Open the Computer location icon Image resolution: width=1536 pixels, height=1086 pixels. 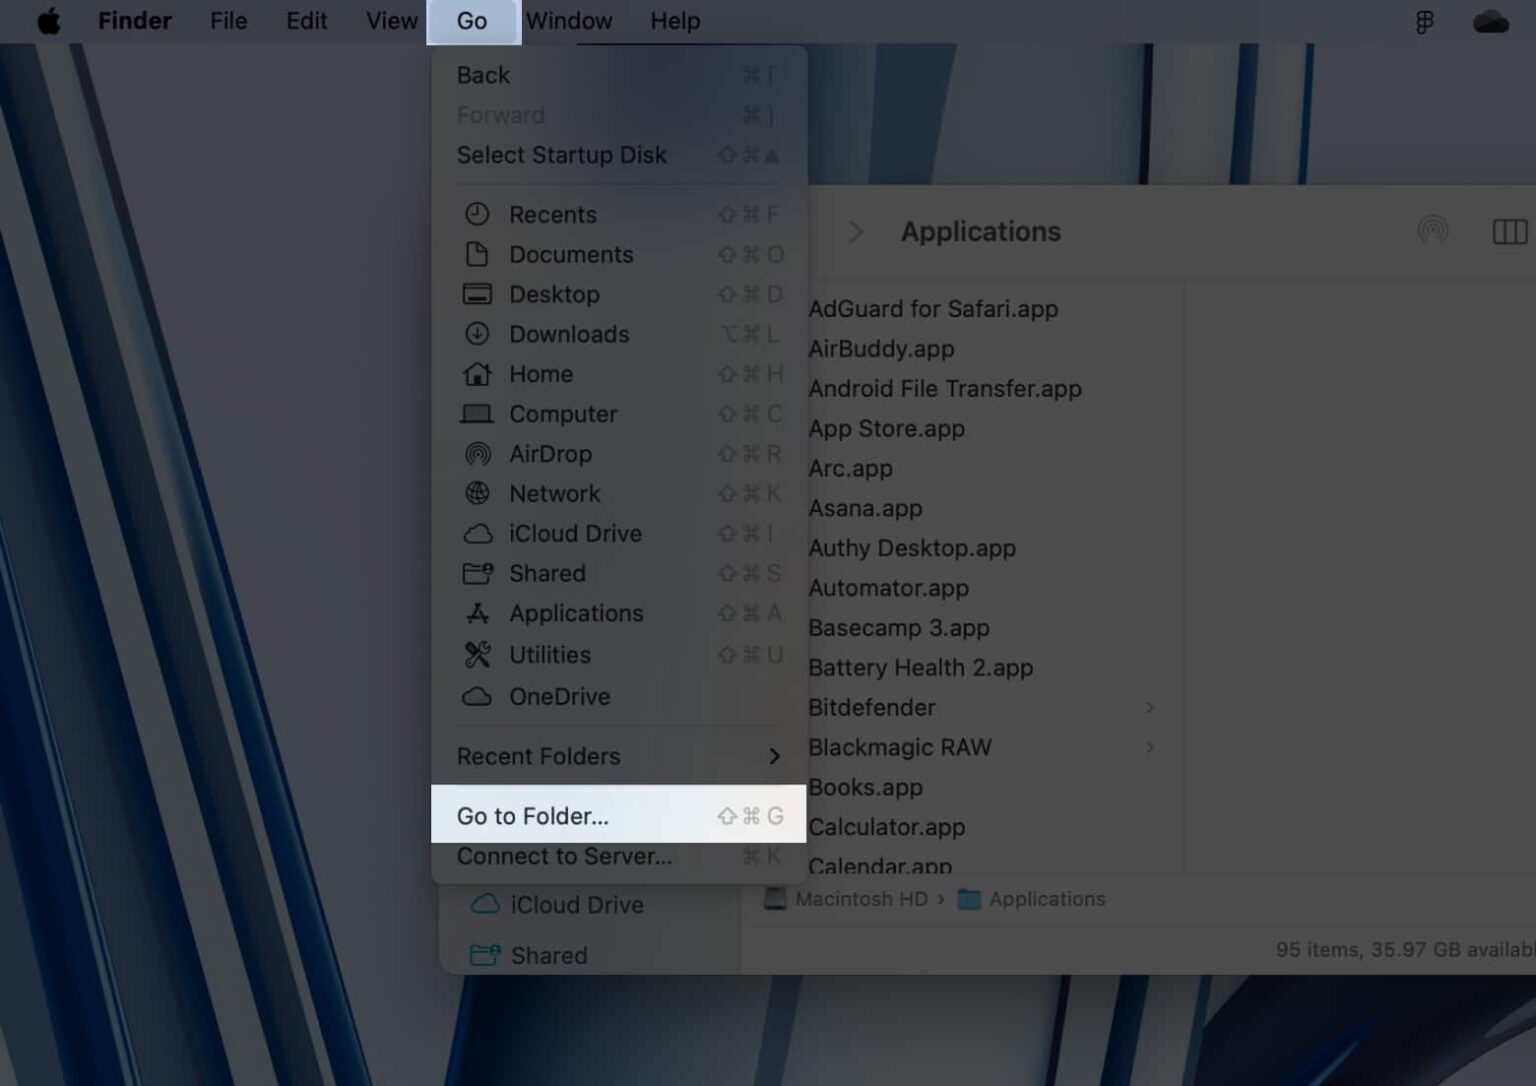tap(478, 413)
